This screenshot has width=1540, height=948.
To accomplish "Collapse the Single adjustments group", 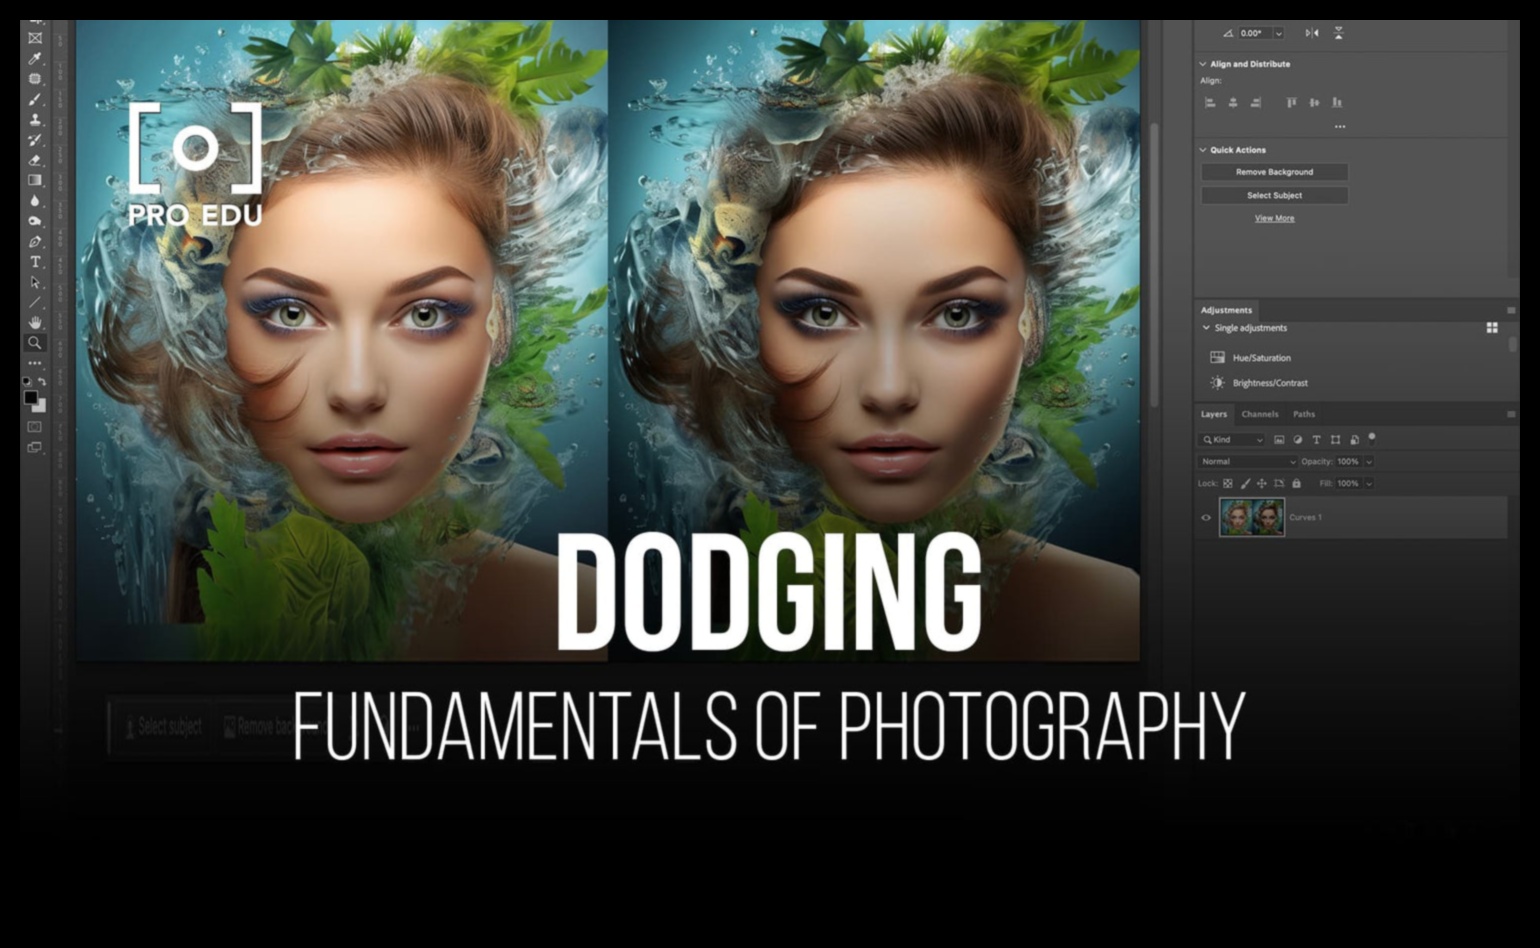I will tap(1206, 328).
